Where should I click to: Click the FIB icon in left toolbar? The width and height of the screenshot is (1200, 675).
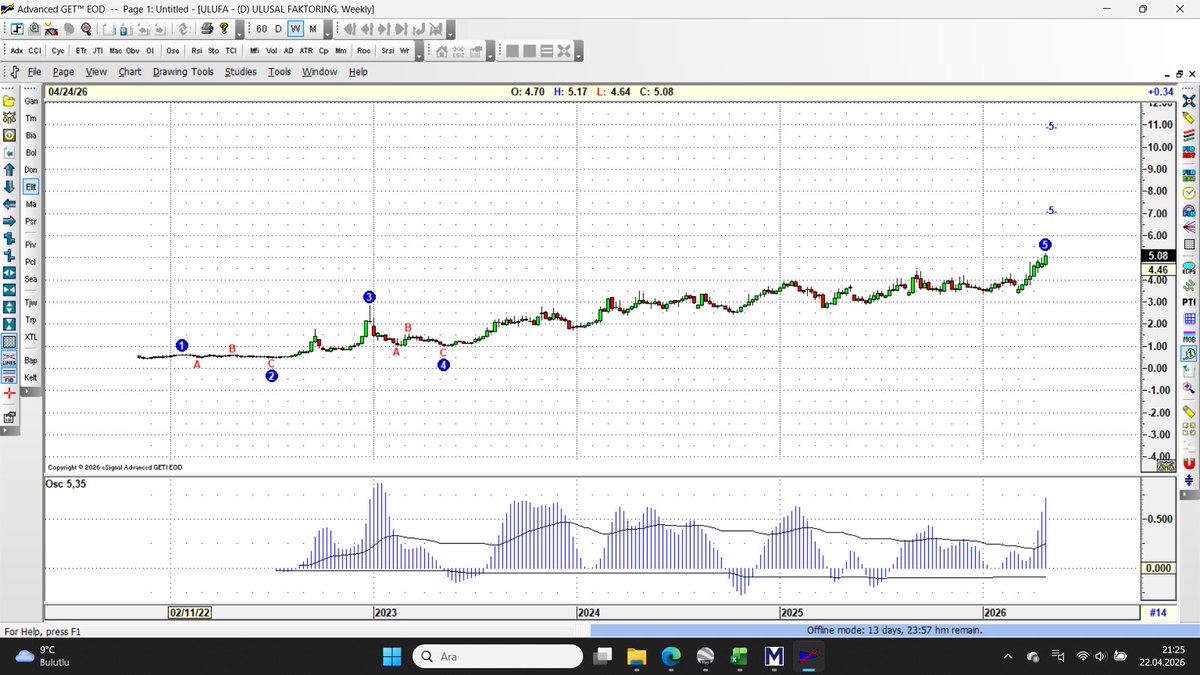coord(9,377)
